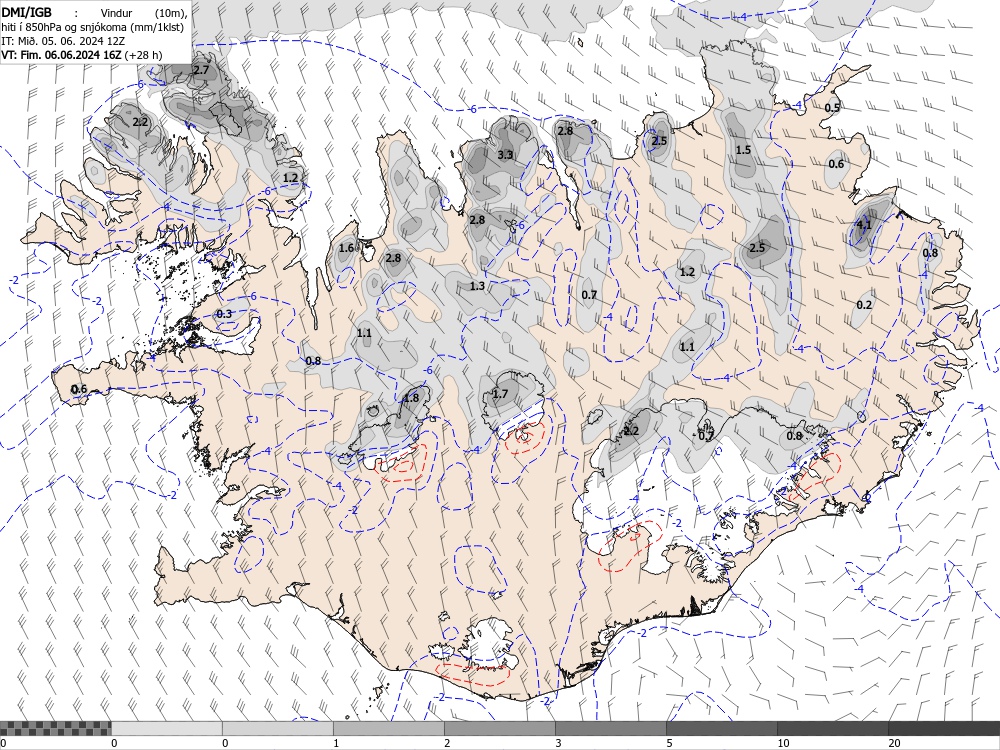Click the legend scale label 3
Screen dimensions: 1000x750
click(558, 743)
